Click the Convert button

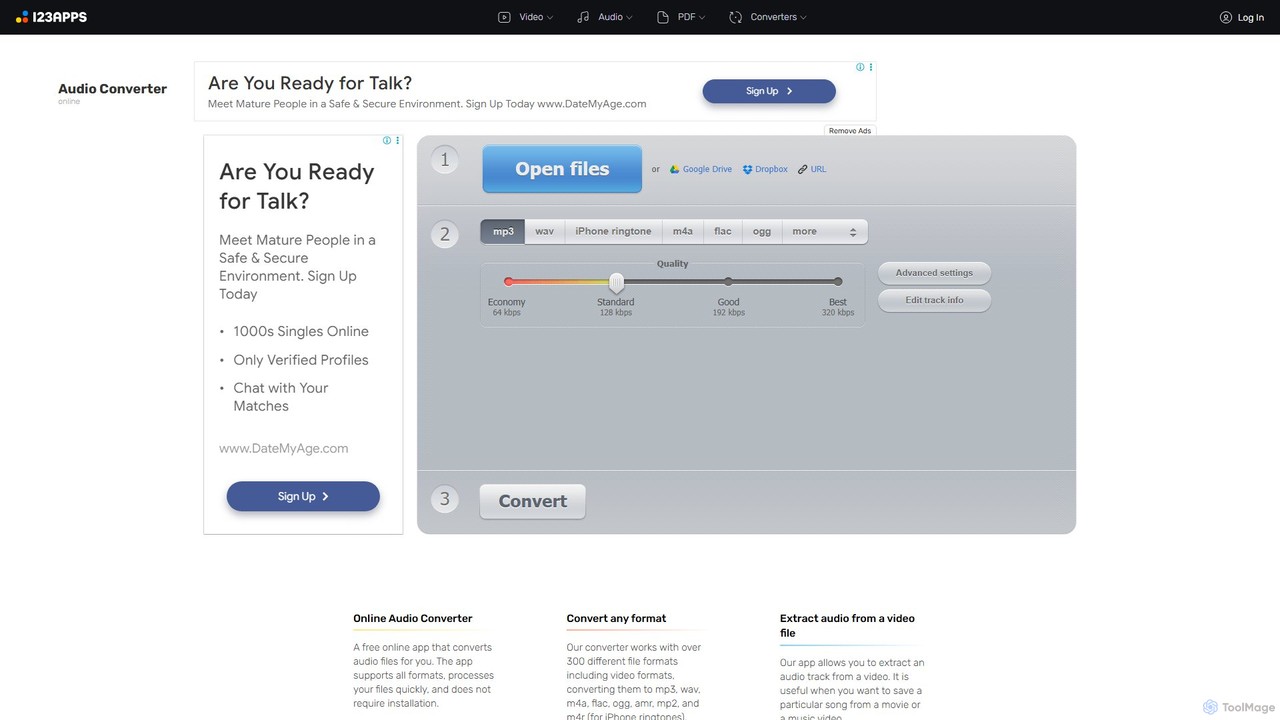click(533, 501)
